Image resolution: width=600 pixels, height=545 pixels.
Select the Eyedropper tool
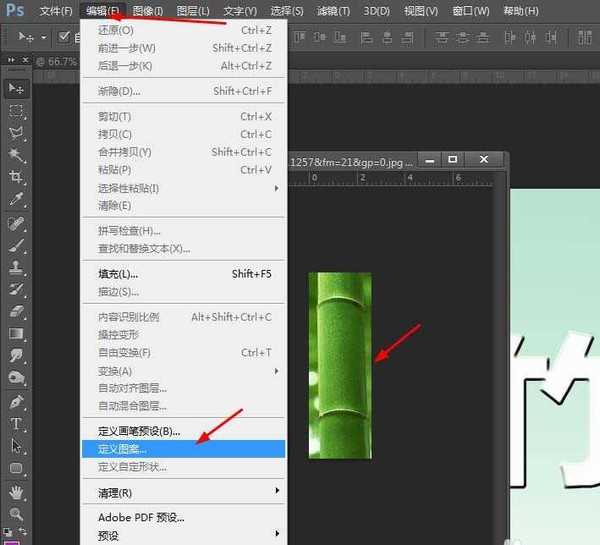(17, 200)
